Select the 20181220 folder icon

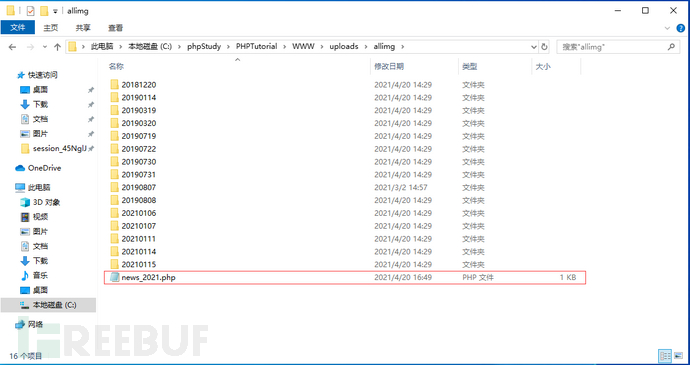[x=114, y=85]
